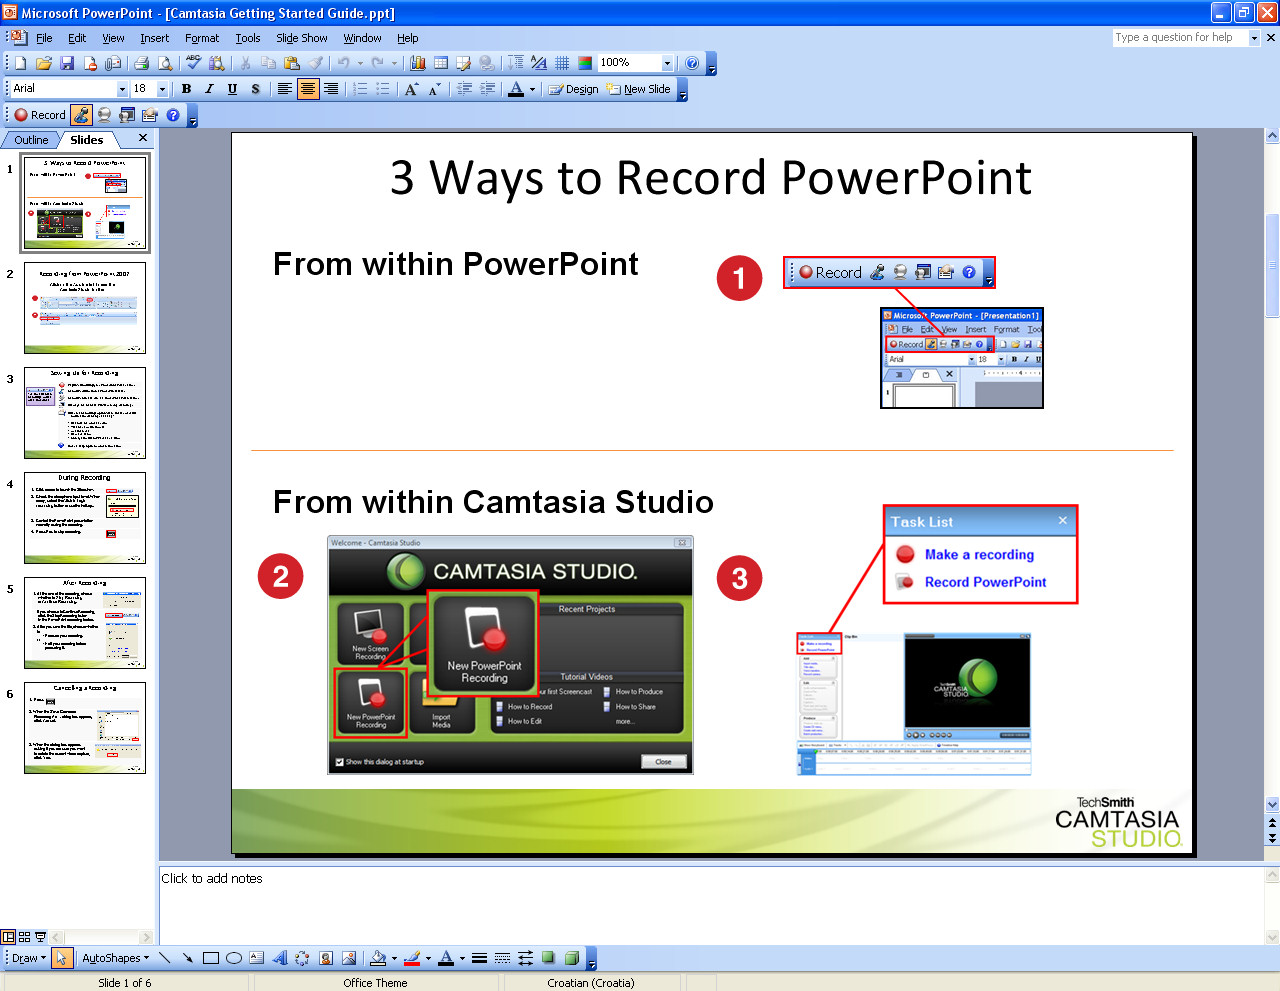Open Camtasia add-in help icon
Viewport: 1280px width, 991px height.
click(x=173, y=115)
